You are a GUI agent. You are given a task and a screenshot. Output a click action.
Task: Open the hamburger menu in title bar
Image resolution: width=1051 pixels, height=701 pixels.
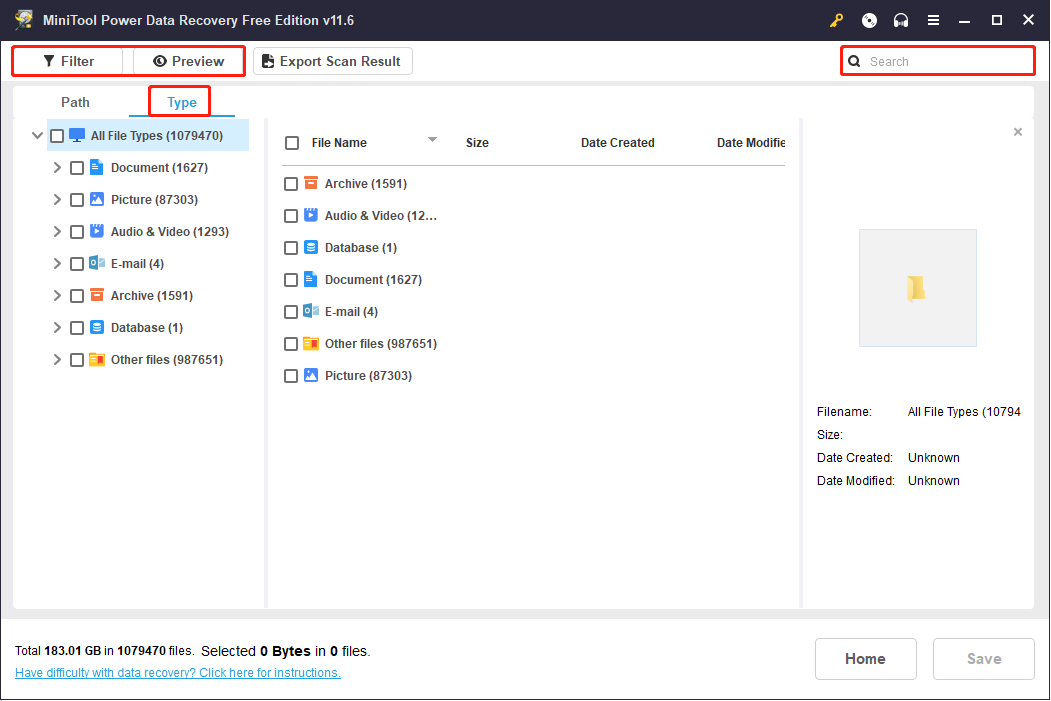click(933, 20)
